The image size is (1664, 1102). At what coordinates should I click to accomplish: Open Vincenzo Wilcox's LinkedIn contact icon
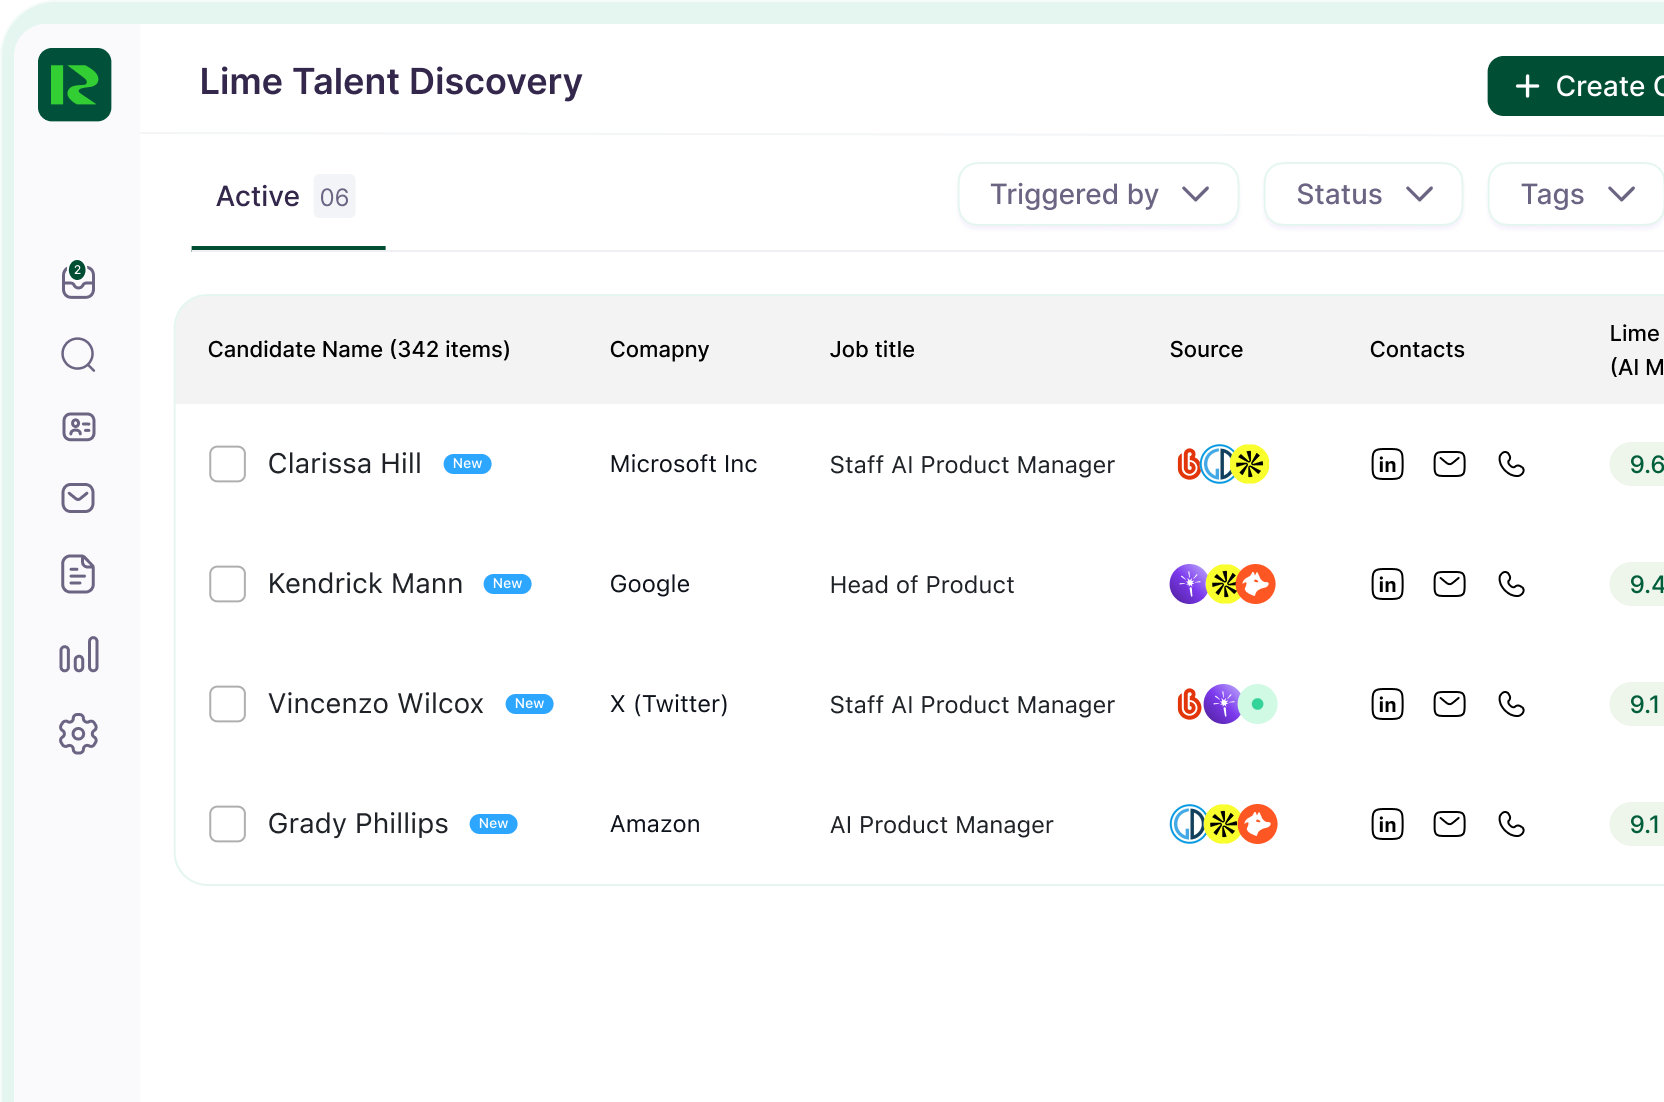coord(1388,704)
